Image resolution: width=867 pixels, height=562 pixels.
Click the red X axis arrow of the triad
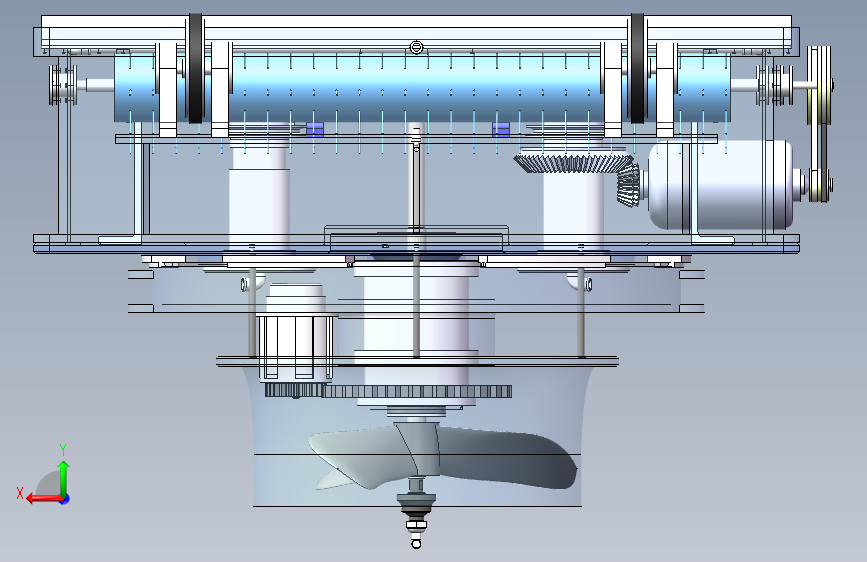pyautogui.click(x=44, y=499)
